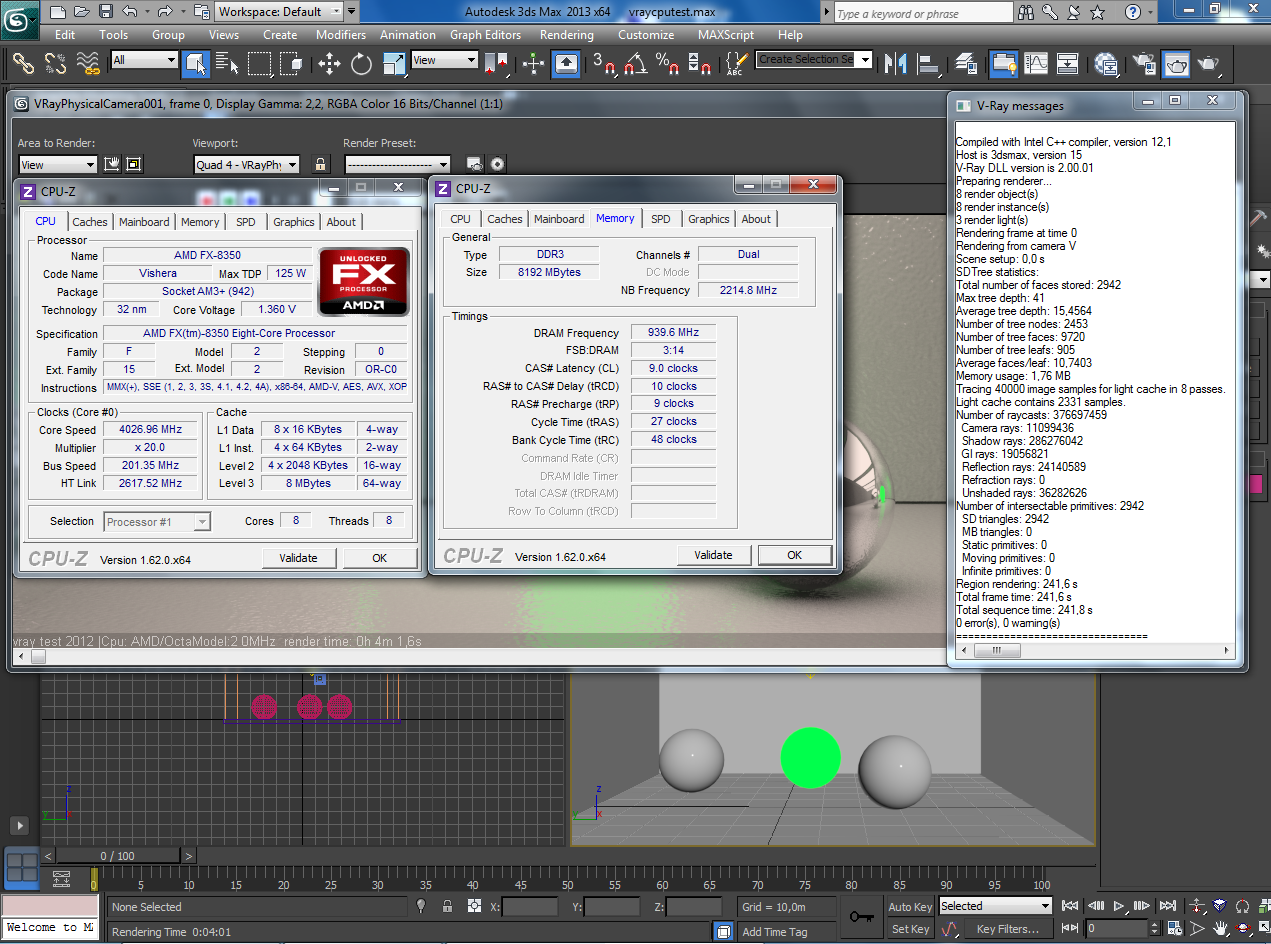The image size is (1271, 944).
Task: Activate the Select and Move tool
Action: click(x=329, y=64)
